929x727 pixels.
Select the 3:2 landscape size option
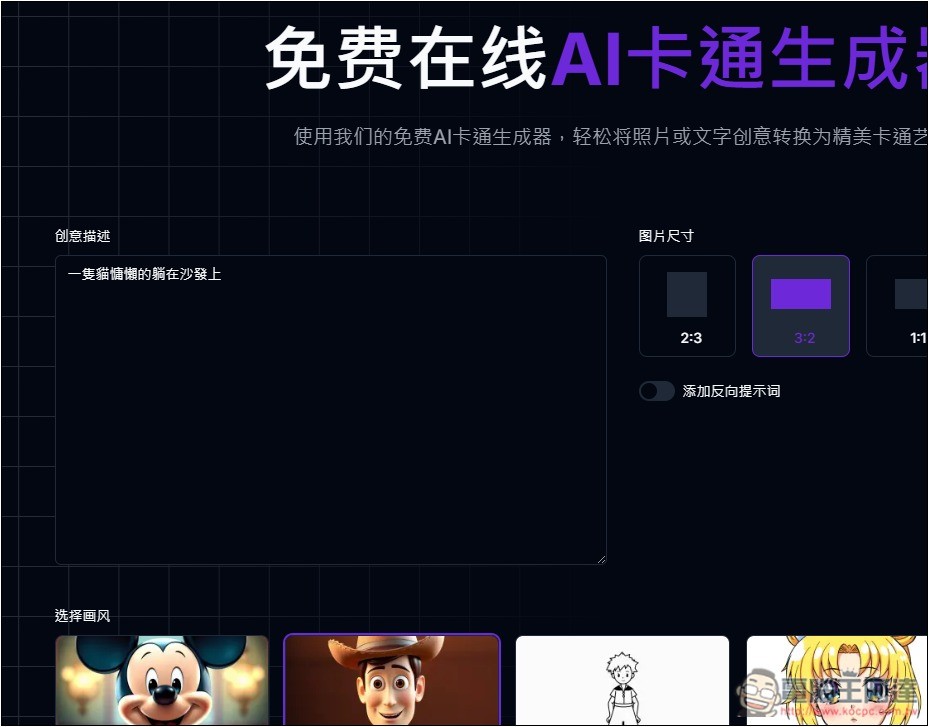click(x=800, y=306)
